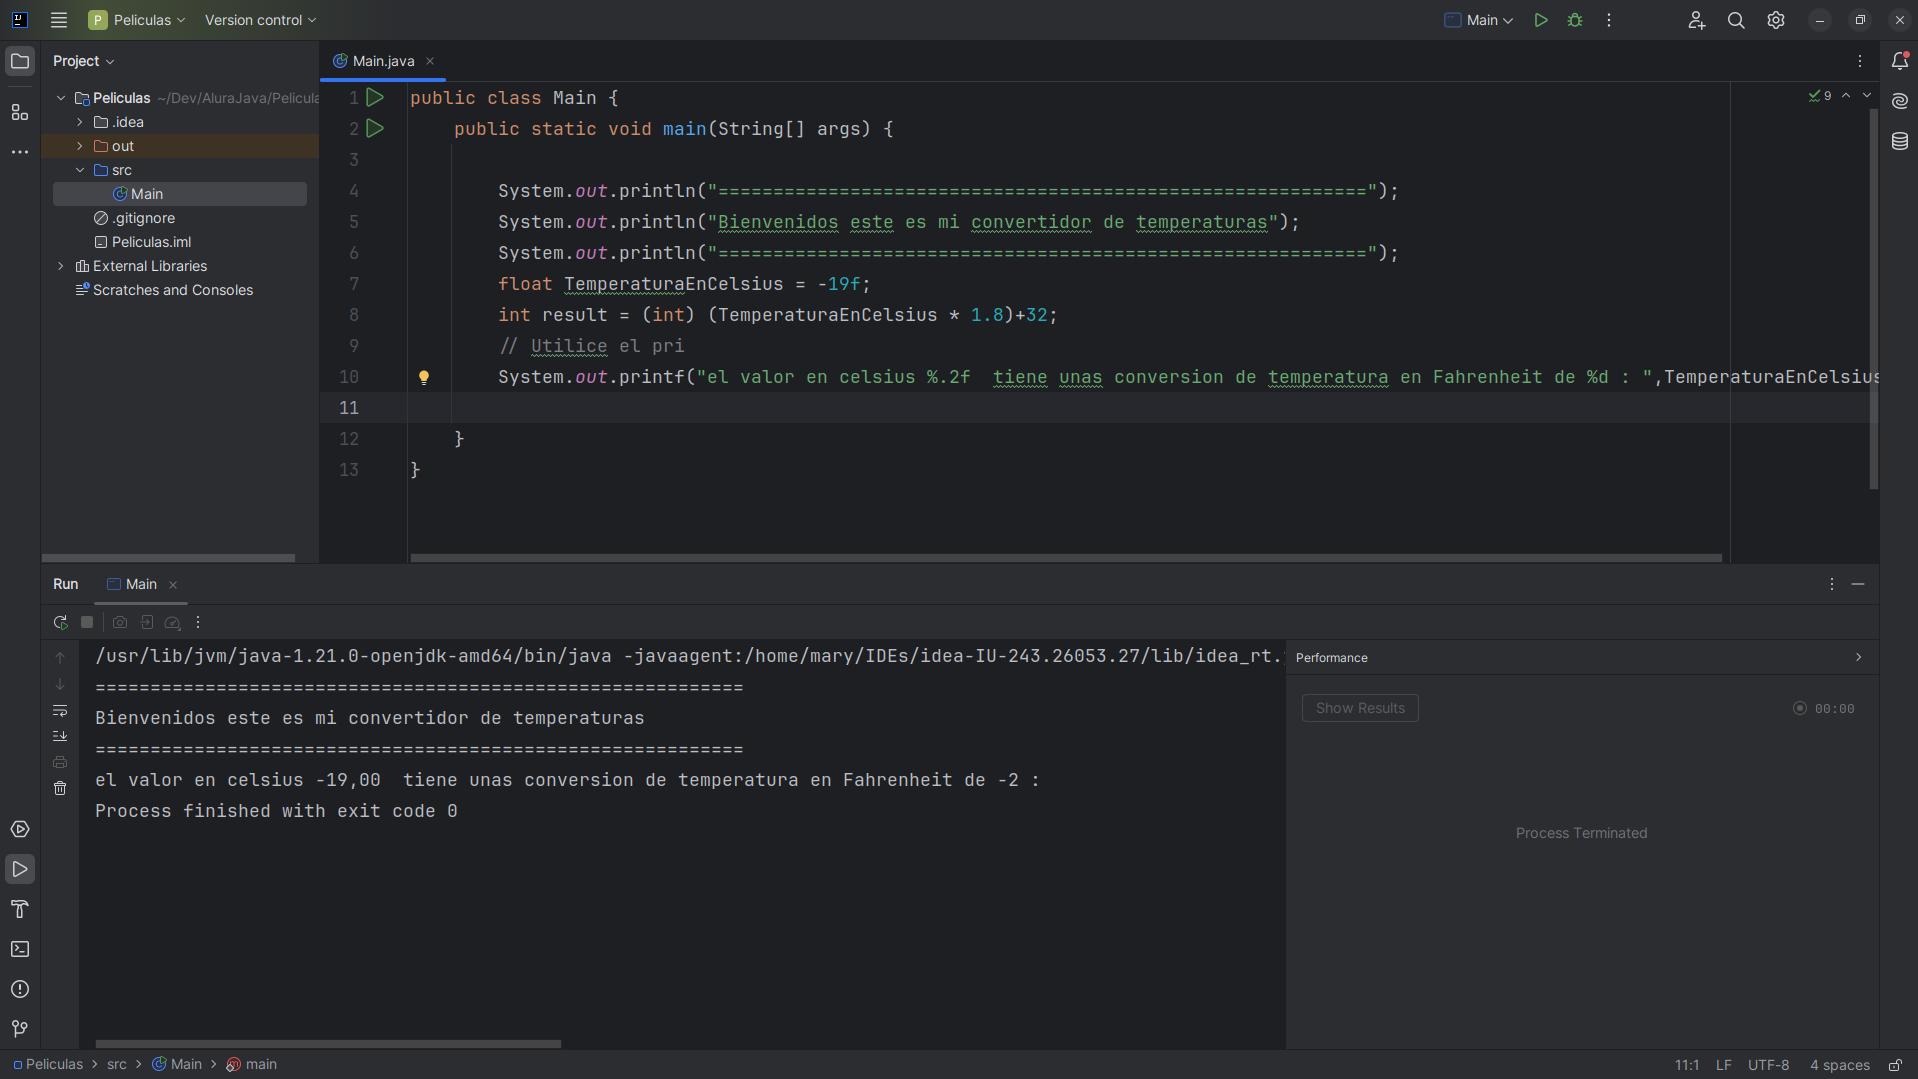Click line separator LF in status bar
Image resolution: width=1918 pixels, height=1079 pixels.
pos(1724,1065)
